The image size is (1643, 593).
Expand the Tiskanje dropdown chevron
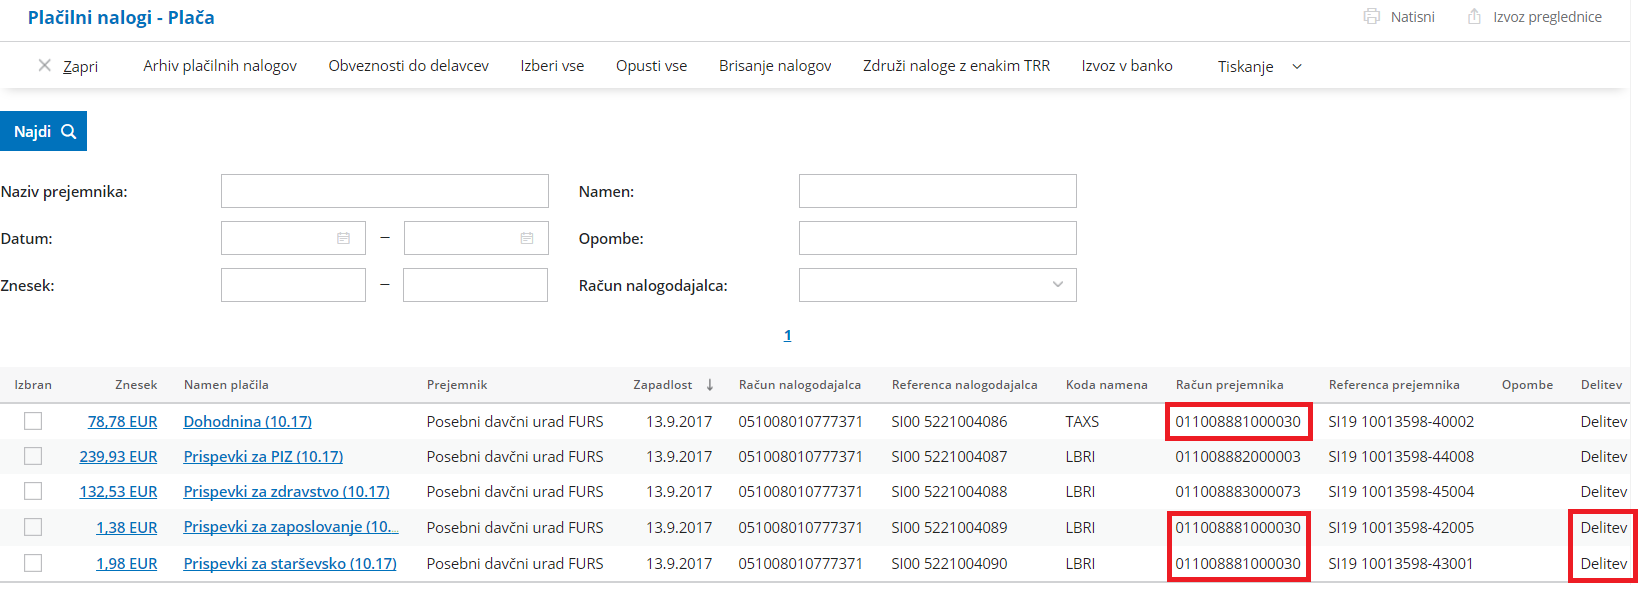click(x=1297, y=66)
